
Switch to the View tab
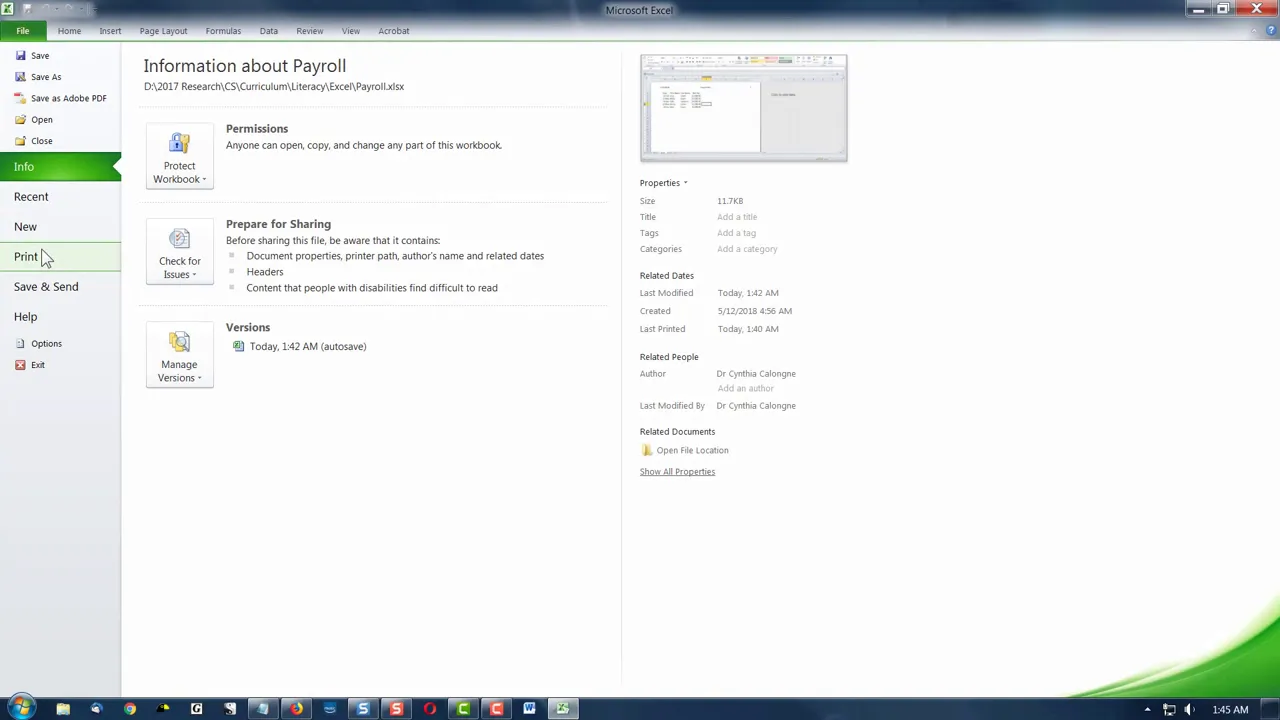click(x=351, y=31)
